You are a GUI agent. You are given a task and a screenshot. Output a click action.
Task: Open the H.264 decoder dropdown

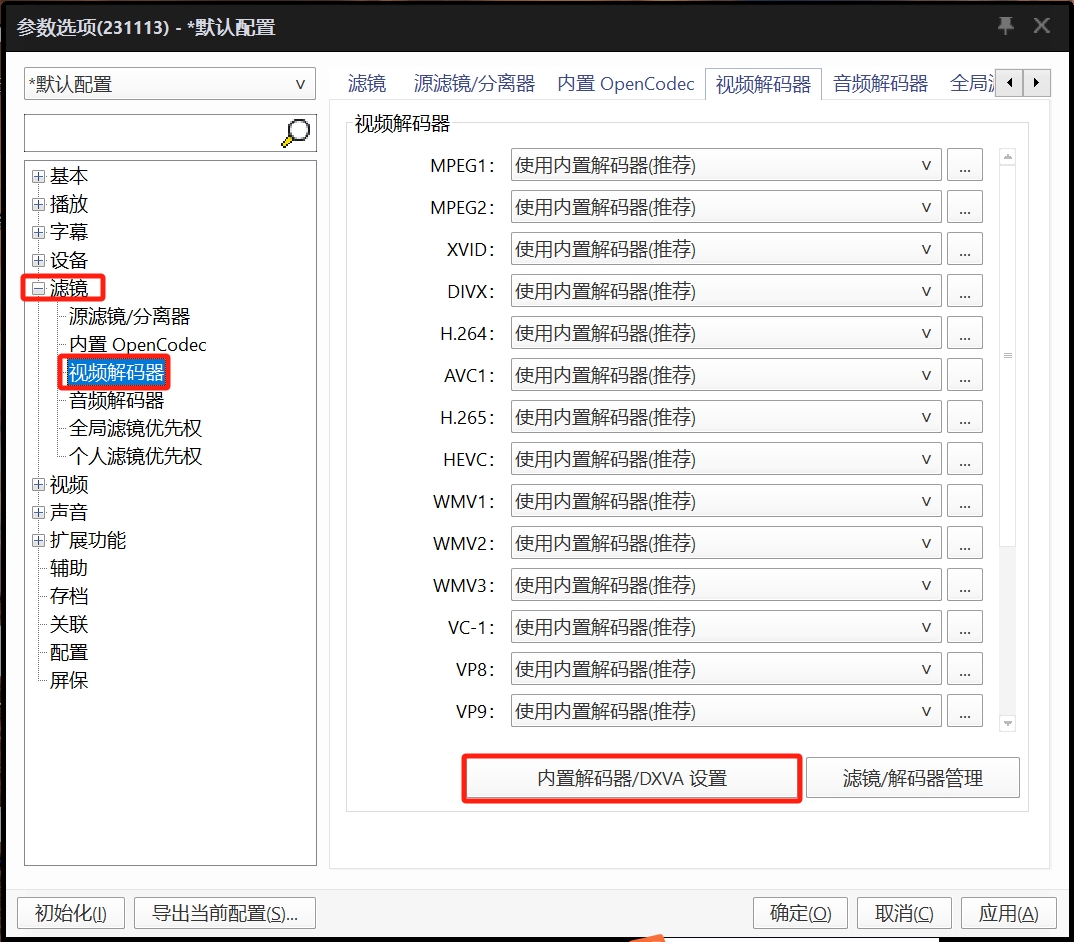coord(726,333)
